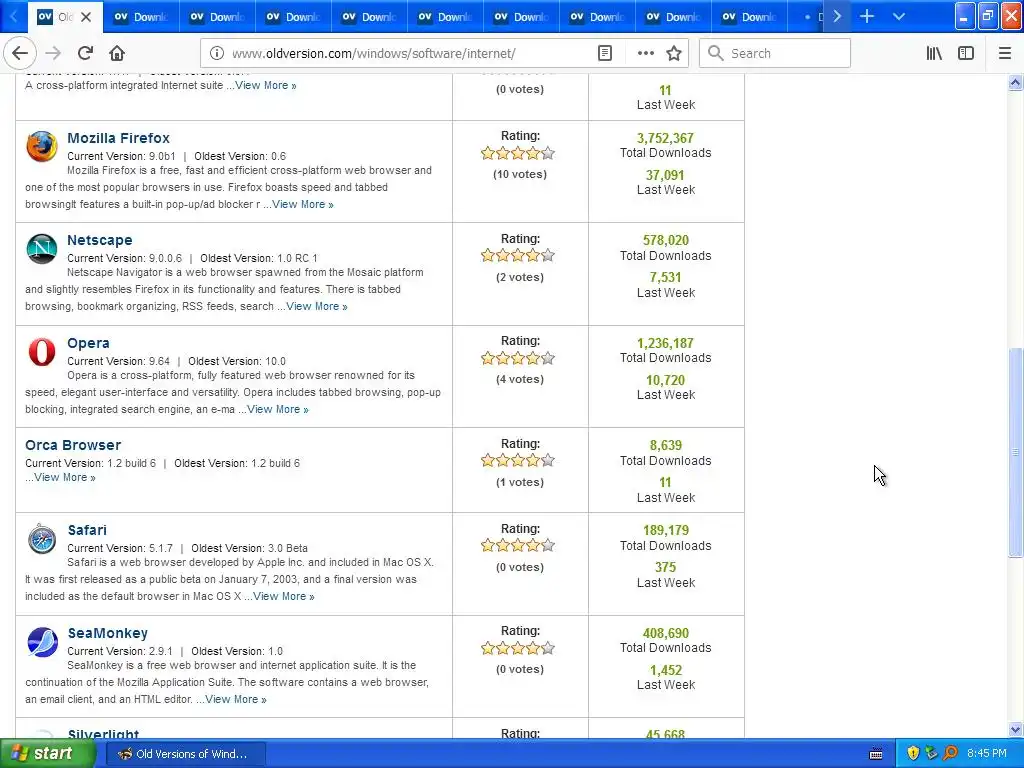Open a new tab with plus button
Viewport: 1024px width, 768px height.
point(867,16)
